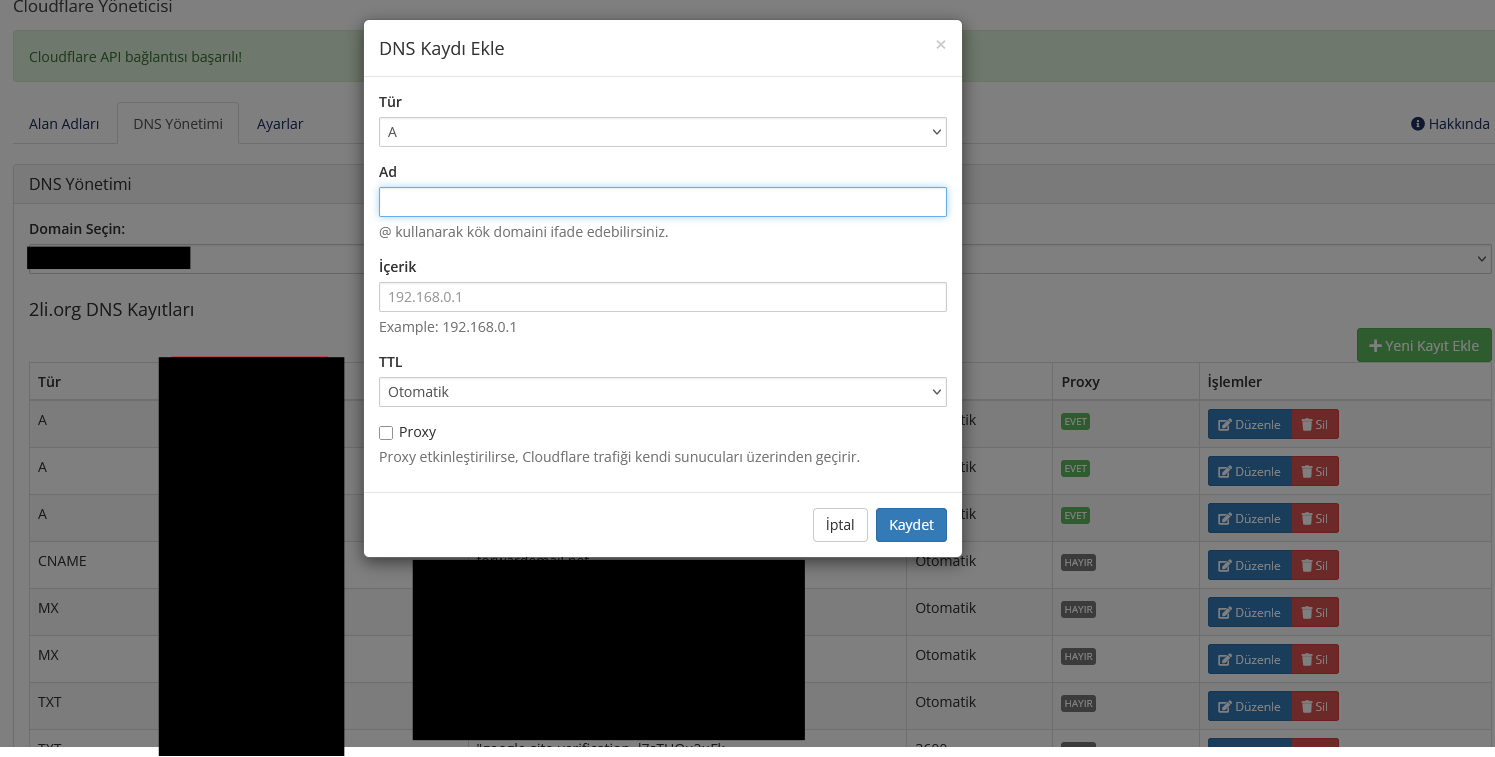The width and height of the screenshot is (1495, 757).
Task: Switch to the Ayarlar tab
Action: 279,123
